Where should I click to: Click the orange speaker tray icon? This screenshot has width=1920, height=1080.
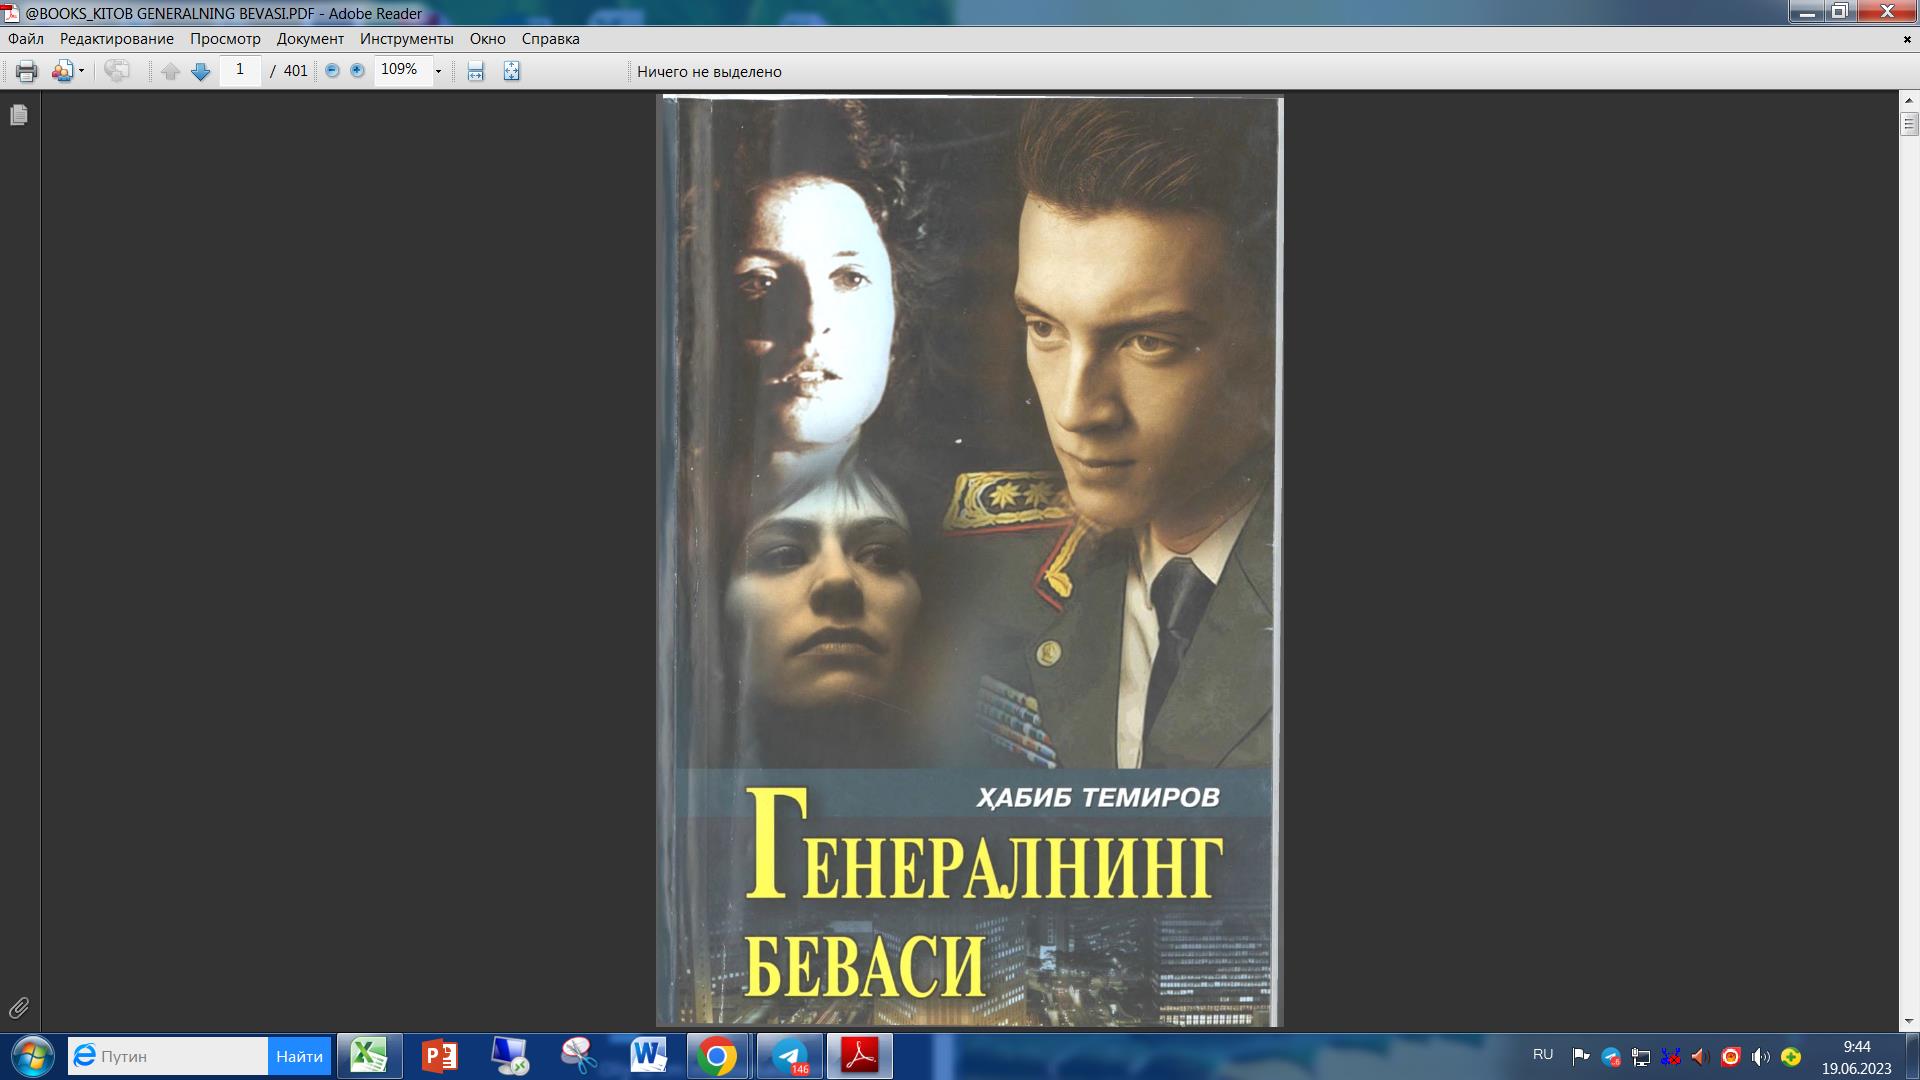coord(1700,1056)
